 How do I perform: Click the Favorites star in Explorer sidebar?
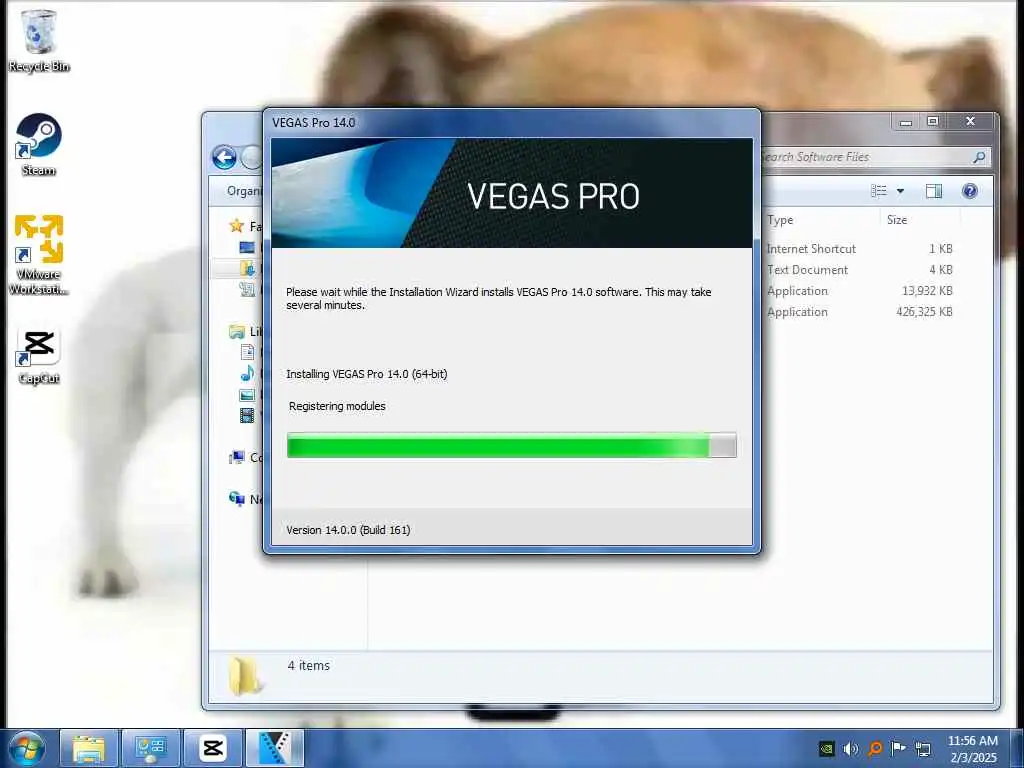236,226
